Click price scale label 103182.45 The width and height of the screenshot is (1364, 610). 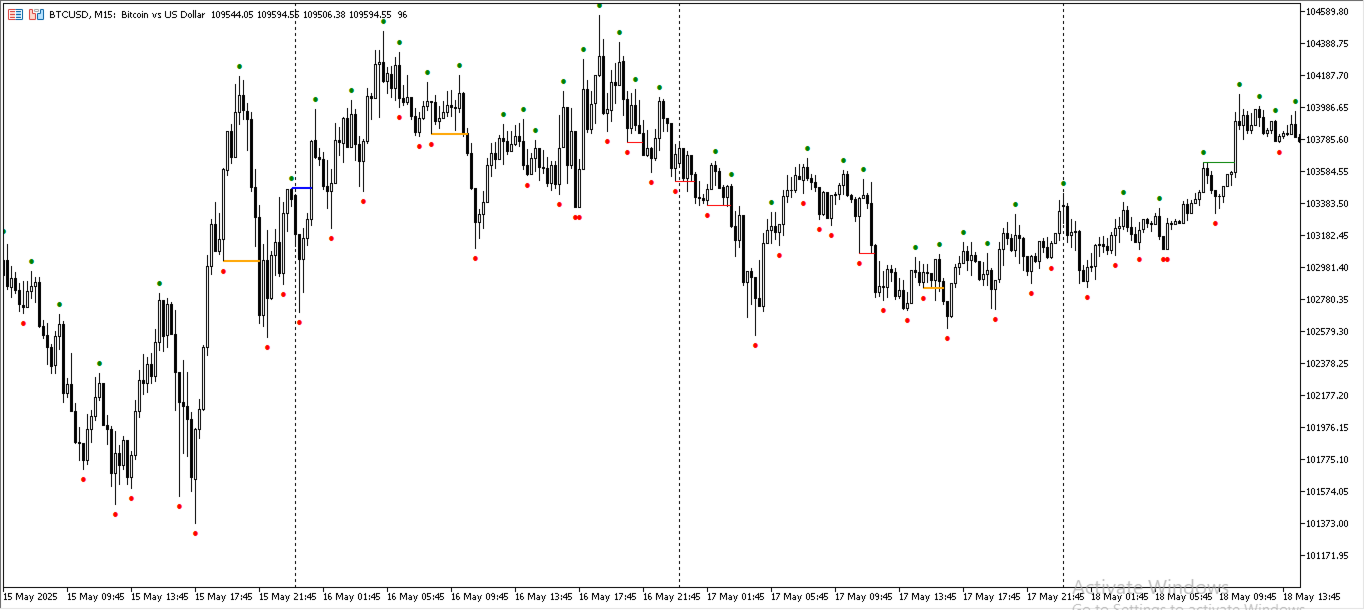coord(1327,236)
